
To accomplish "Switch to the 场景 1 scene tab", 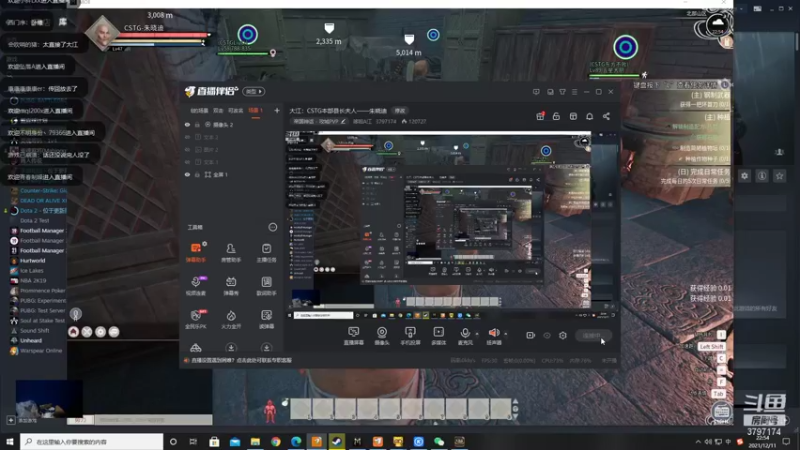I will (255, 111).
